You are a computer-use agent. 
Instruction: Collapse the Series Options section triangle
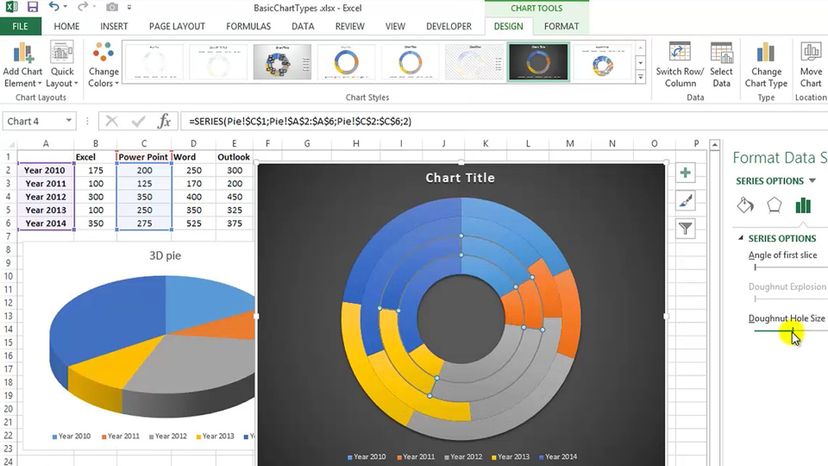pos(741,238)
